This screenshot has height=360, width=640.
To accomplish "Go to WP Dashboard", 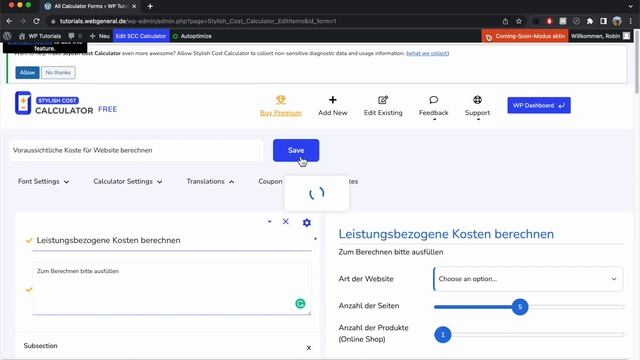I will (x=539, y=105).
